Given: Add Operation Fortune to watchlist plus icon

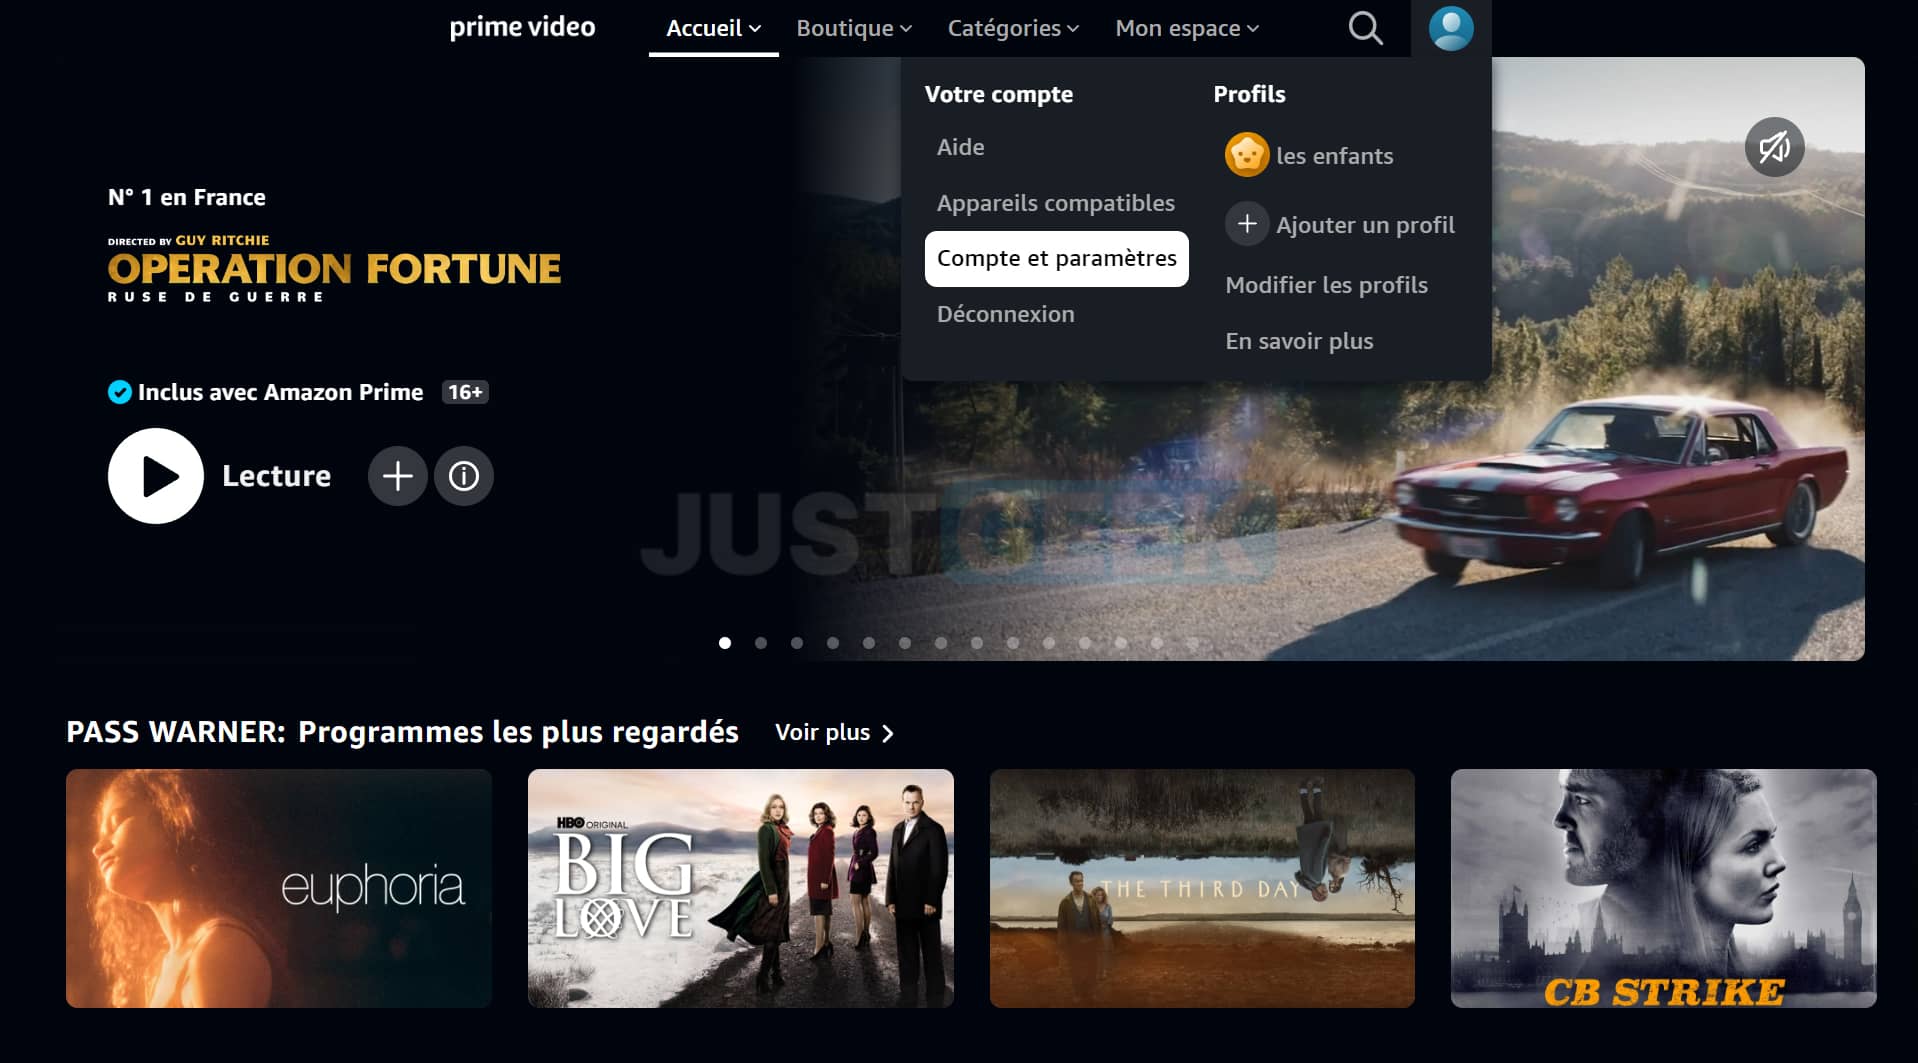Looking at the screenshot, I should pyautogui.click(x=397, y=476).
